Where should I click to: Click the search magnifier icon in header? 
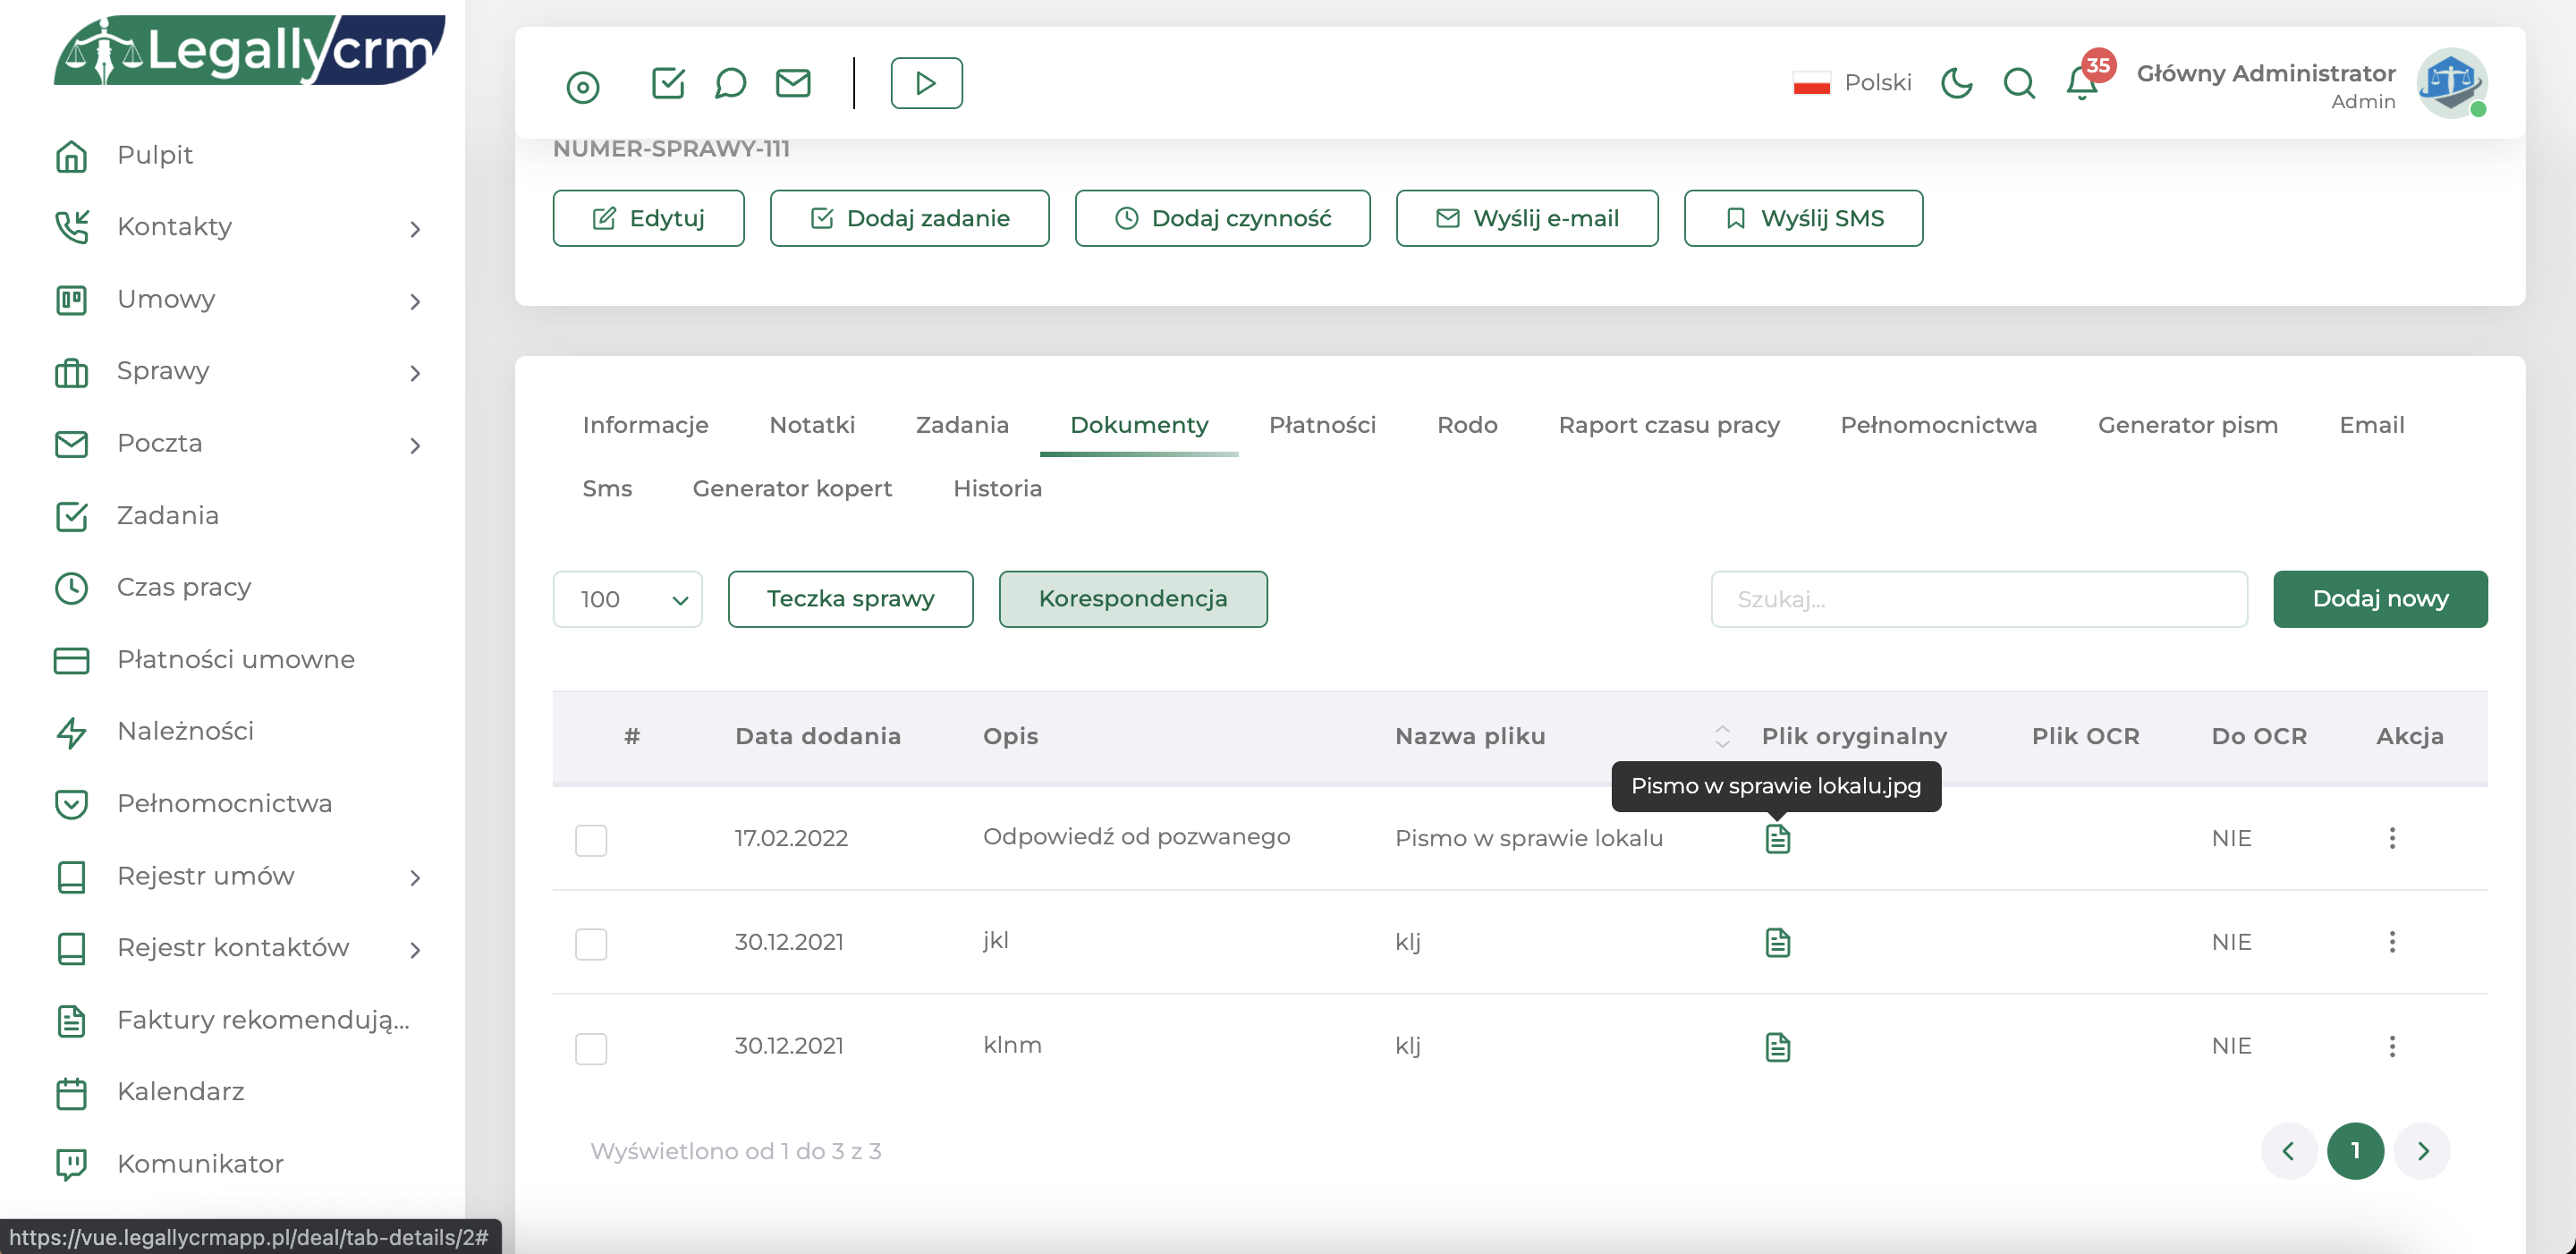pyautogui.click(x=2019, y=83)
